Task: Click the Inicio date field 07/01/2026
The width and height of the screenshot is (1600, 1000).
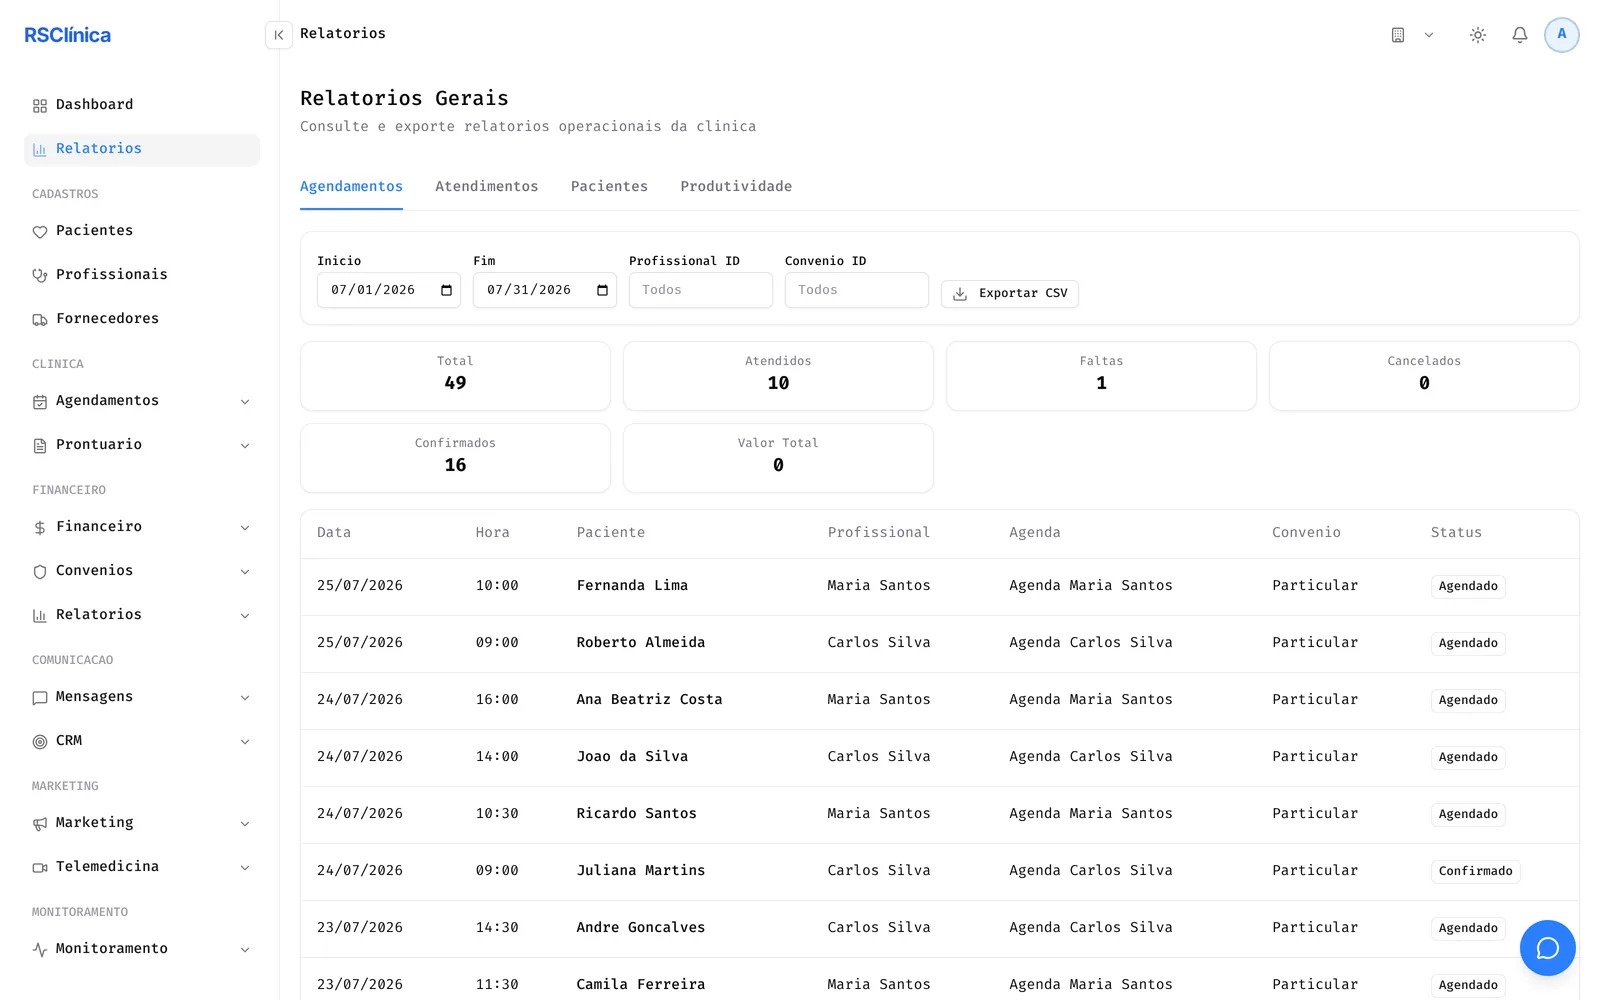Action: tap(389, 290)
